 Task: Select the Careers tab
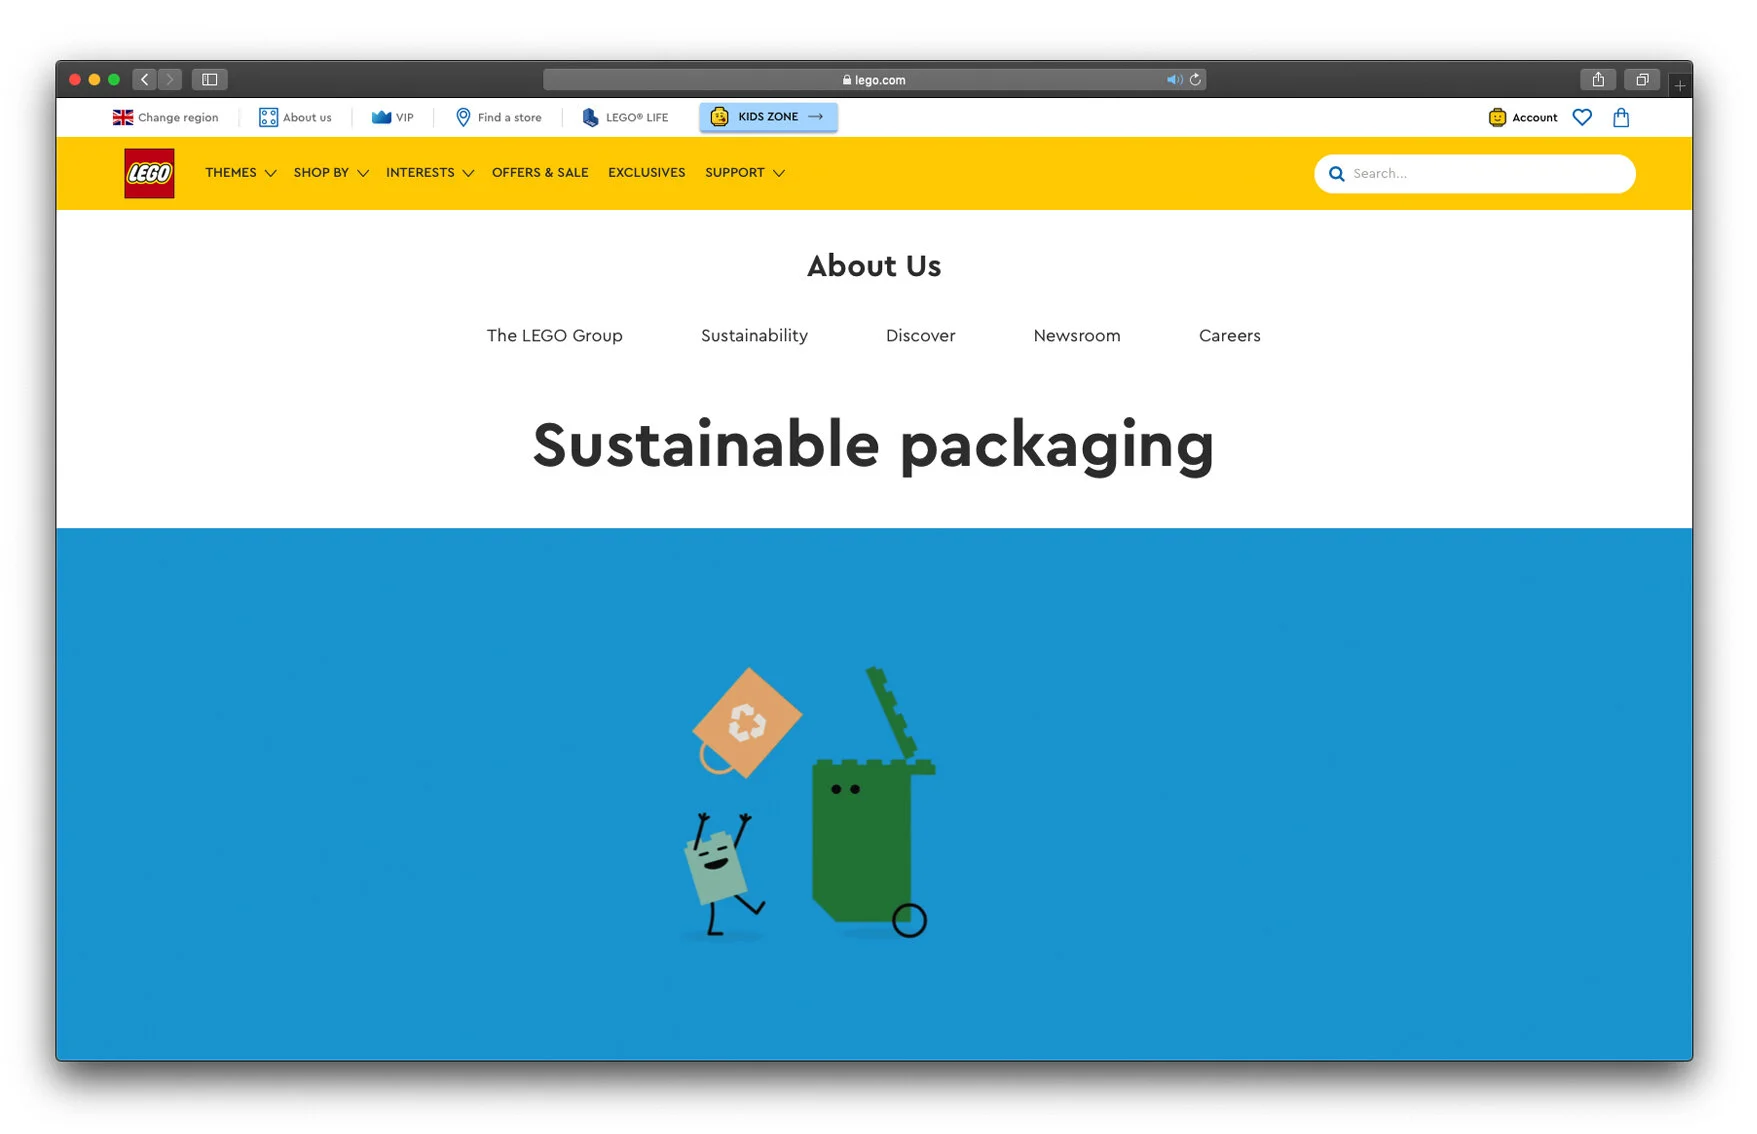[1230, 336]
